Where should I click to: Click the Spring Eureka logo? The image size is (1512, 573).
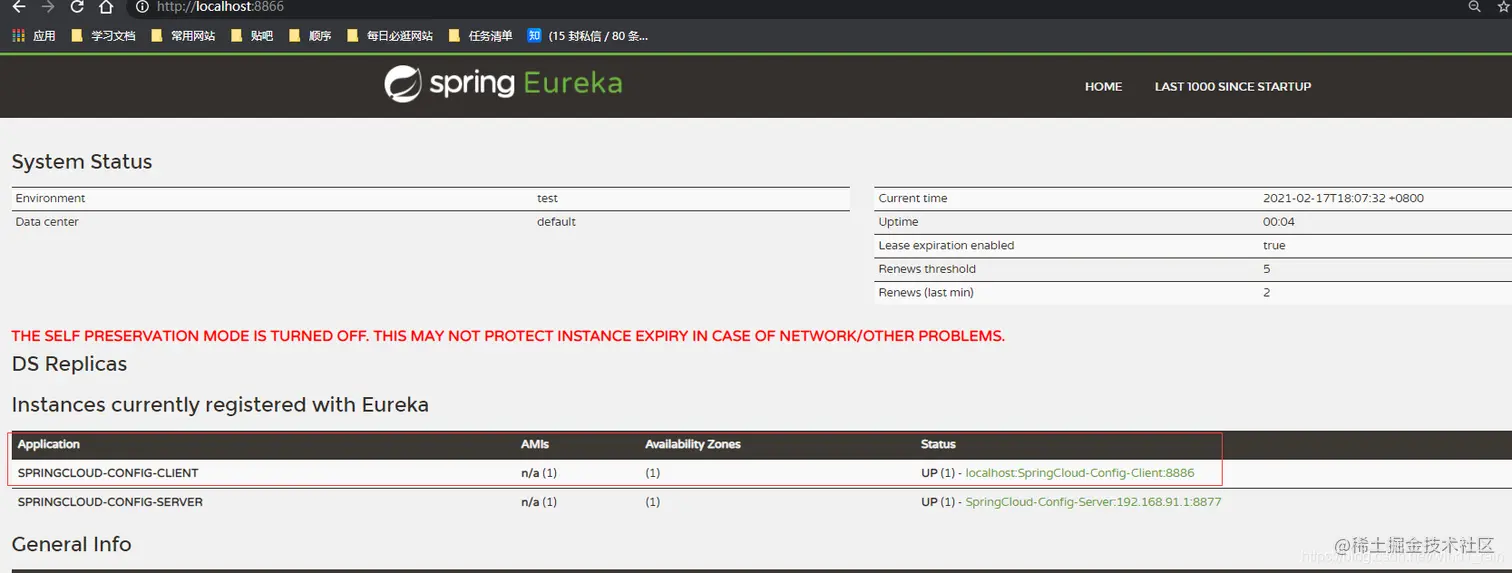[503, 83]
